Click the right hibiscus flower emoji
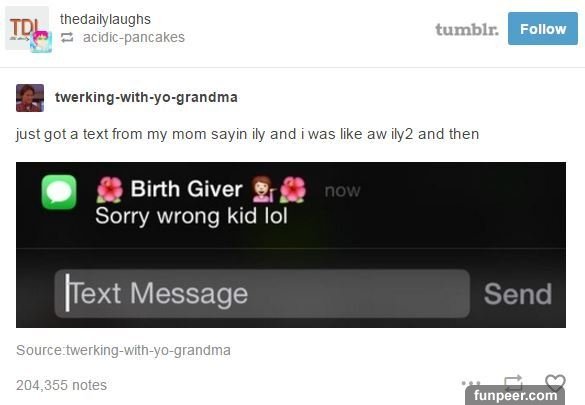This screenshot has width=585, height=405. (x=293, y=189)
